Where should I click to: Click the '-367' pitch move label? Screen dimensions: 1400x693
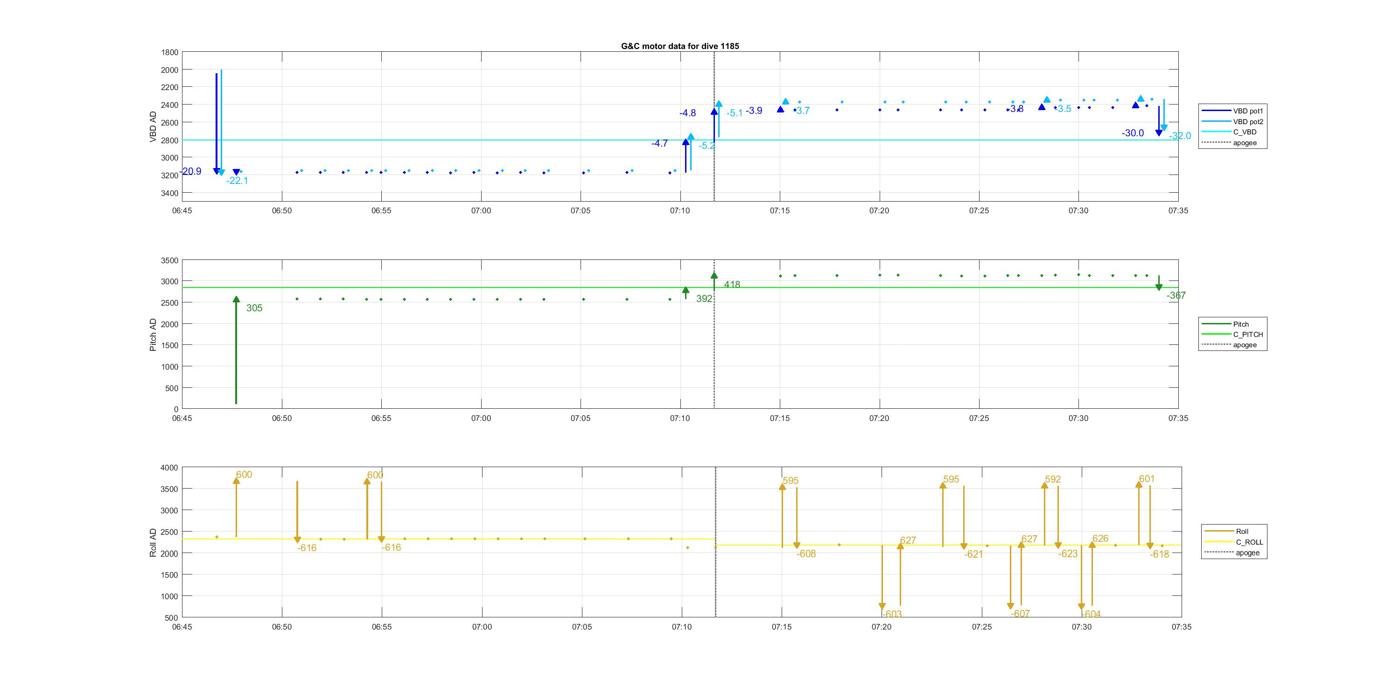pyautogui.click(x=1176, y=296)
